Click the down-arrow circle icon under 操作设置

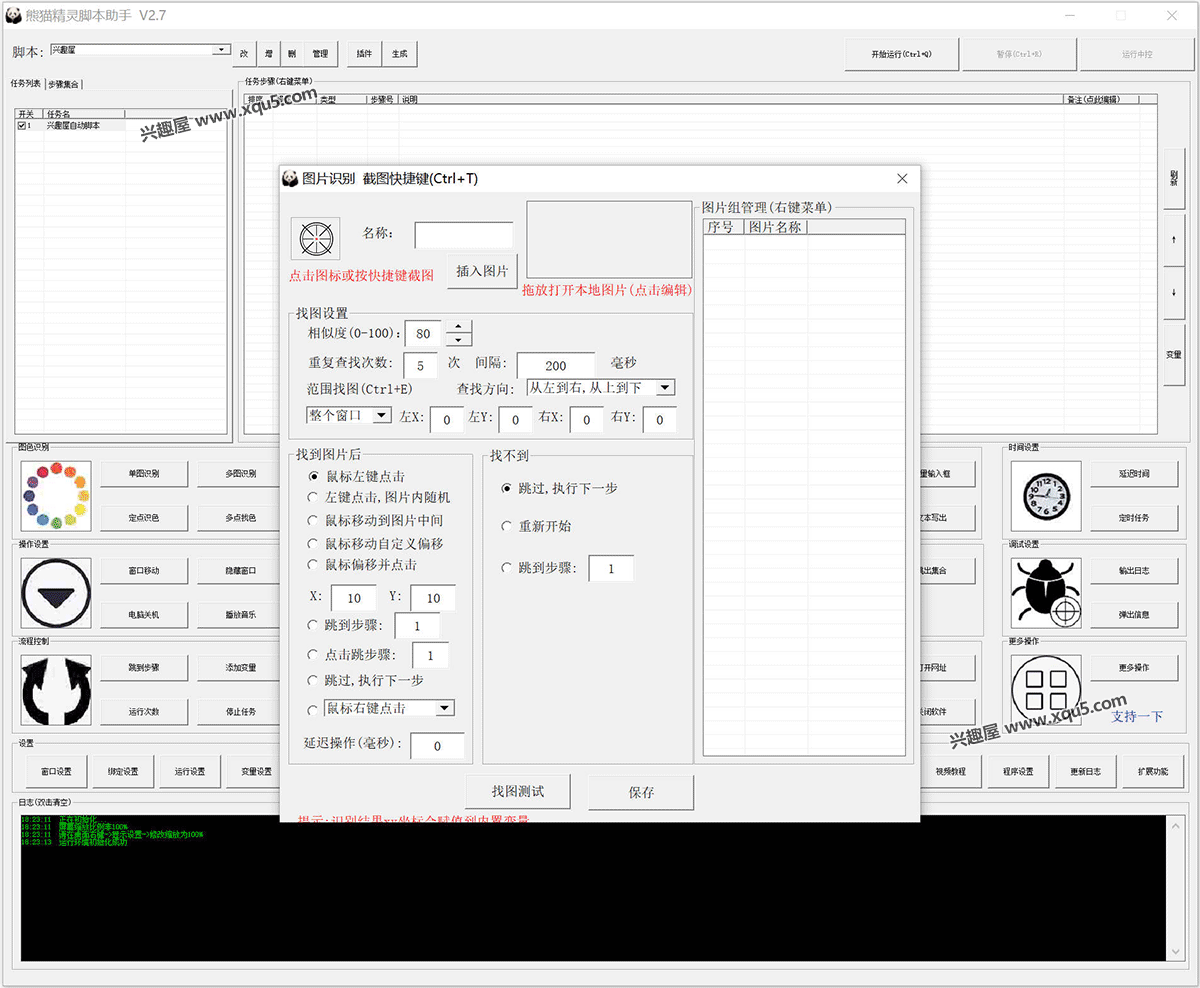(56, 593)
